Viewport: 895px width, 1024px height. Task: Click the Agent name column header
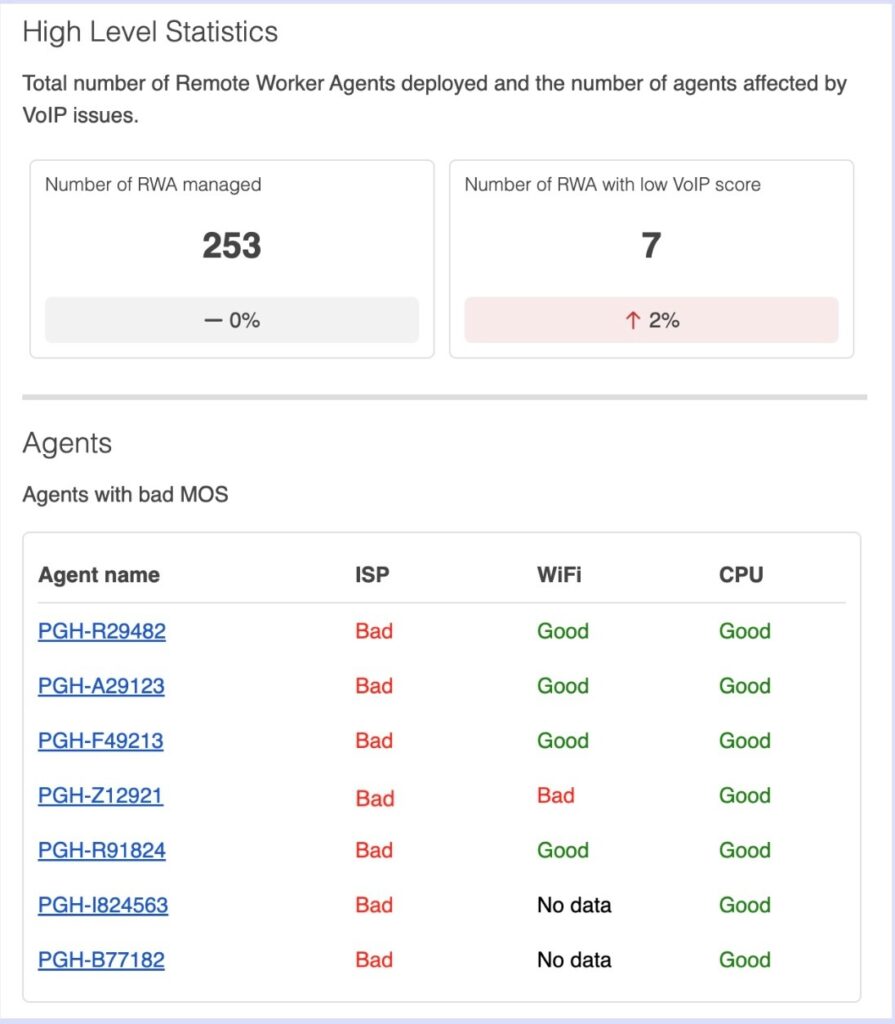pyautogui.click(x=99, y=575)
